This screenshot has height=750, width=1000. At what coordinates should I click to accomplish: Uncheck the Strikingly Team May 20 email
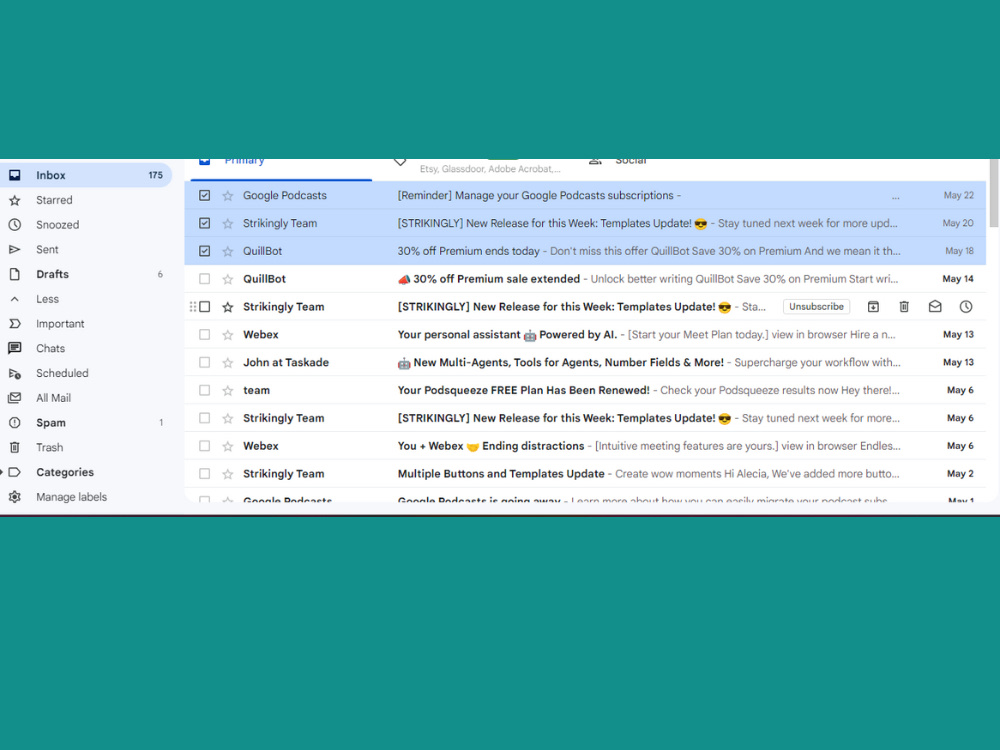tap(204, 223)
